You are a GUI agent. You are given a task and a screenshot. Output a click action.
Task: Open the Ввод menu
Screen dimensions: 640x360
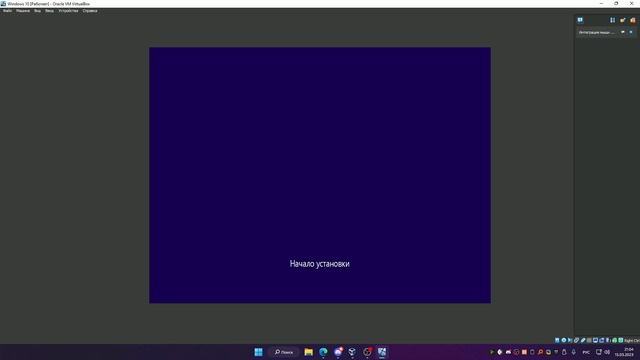pos(49,11)
